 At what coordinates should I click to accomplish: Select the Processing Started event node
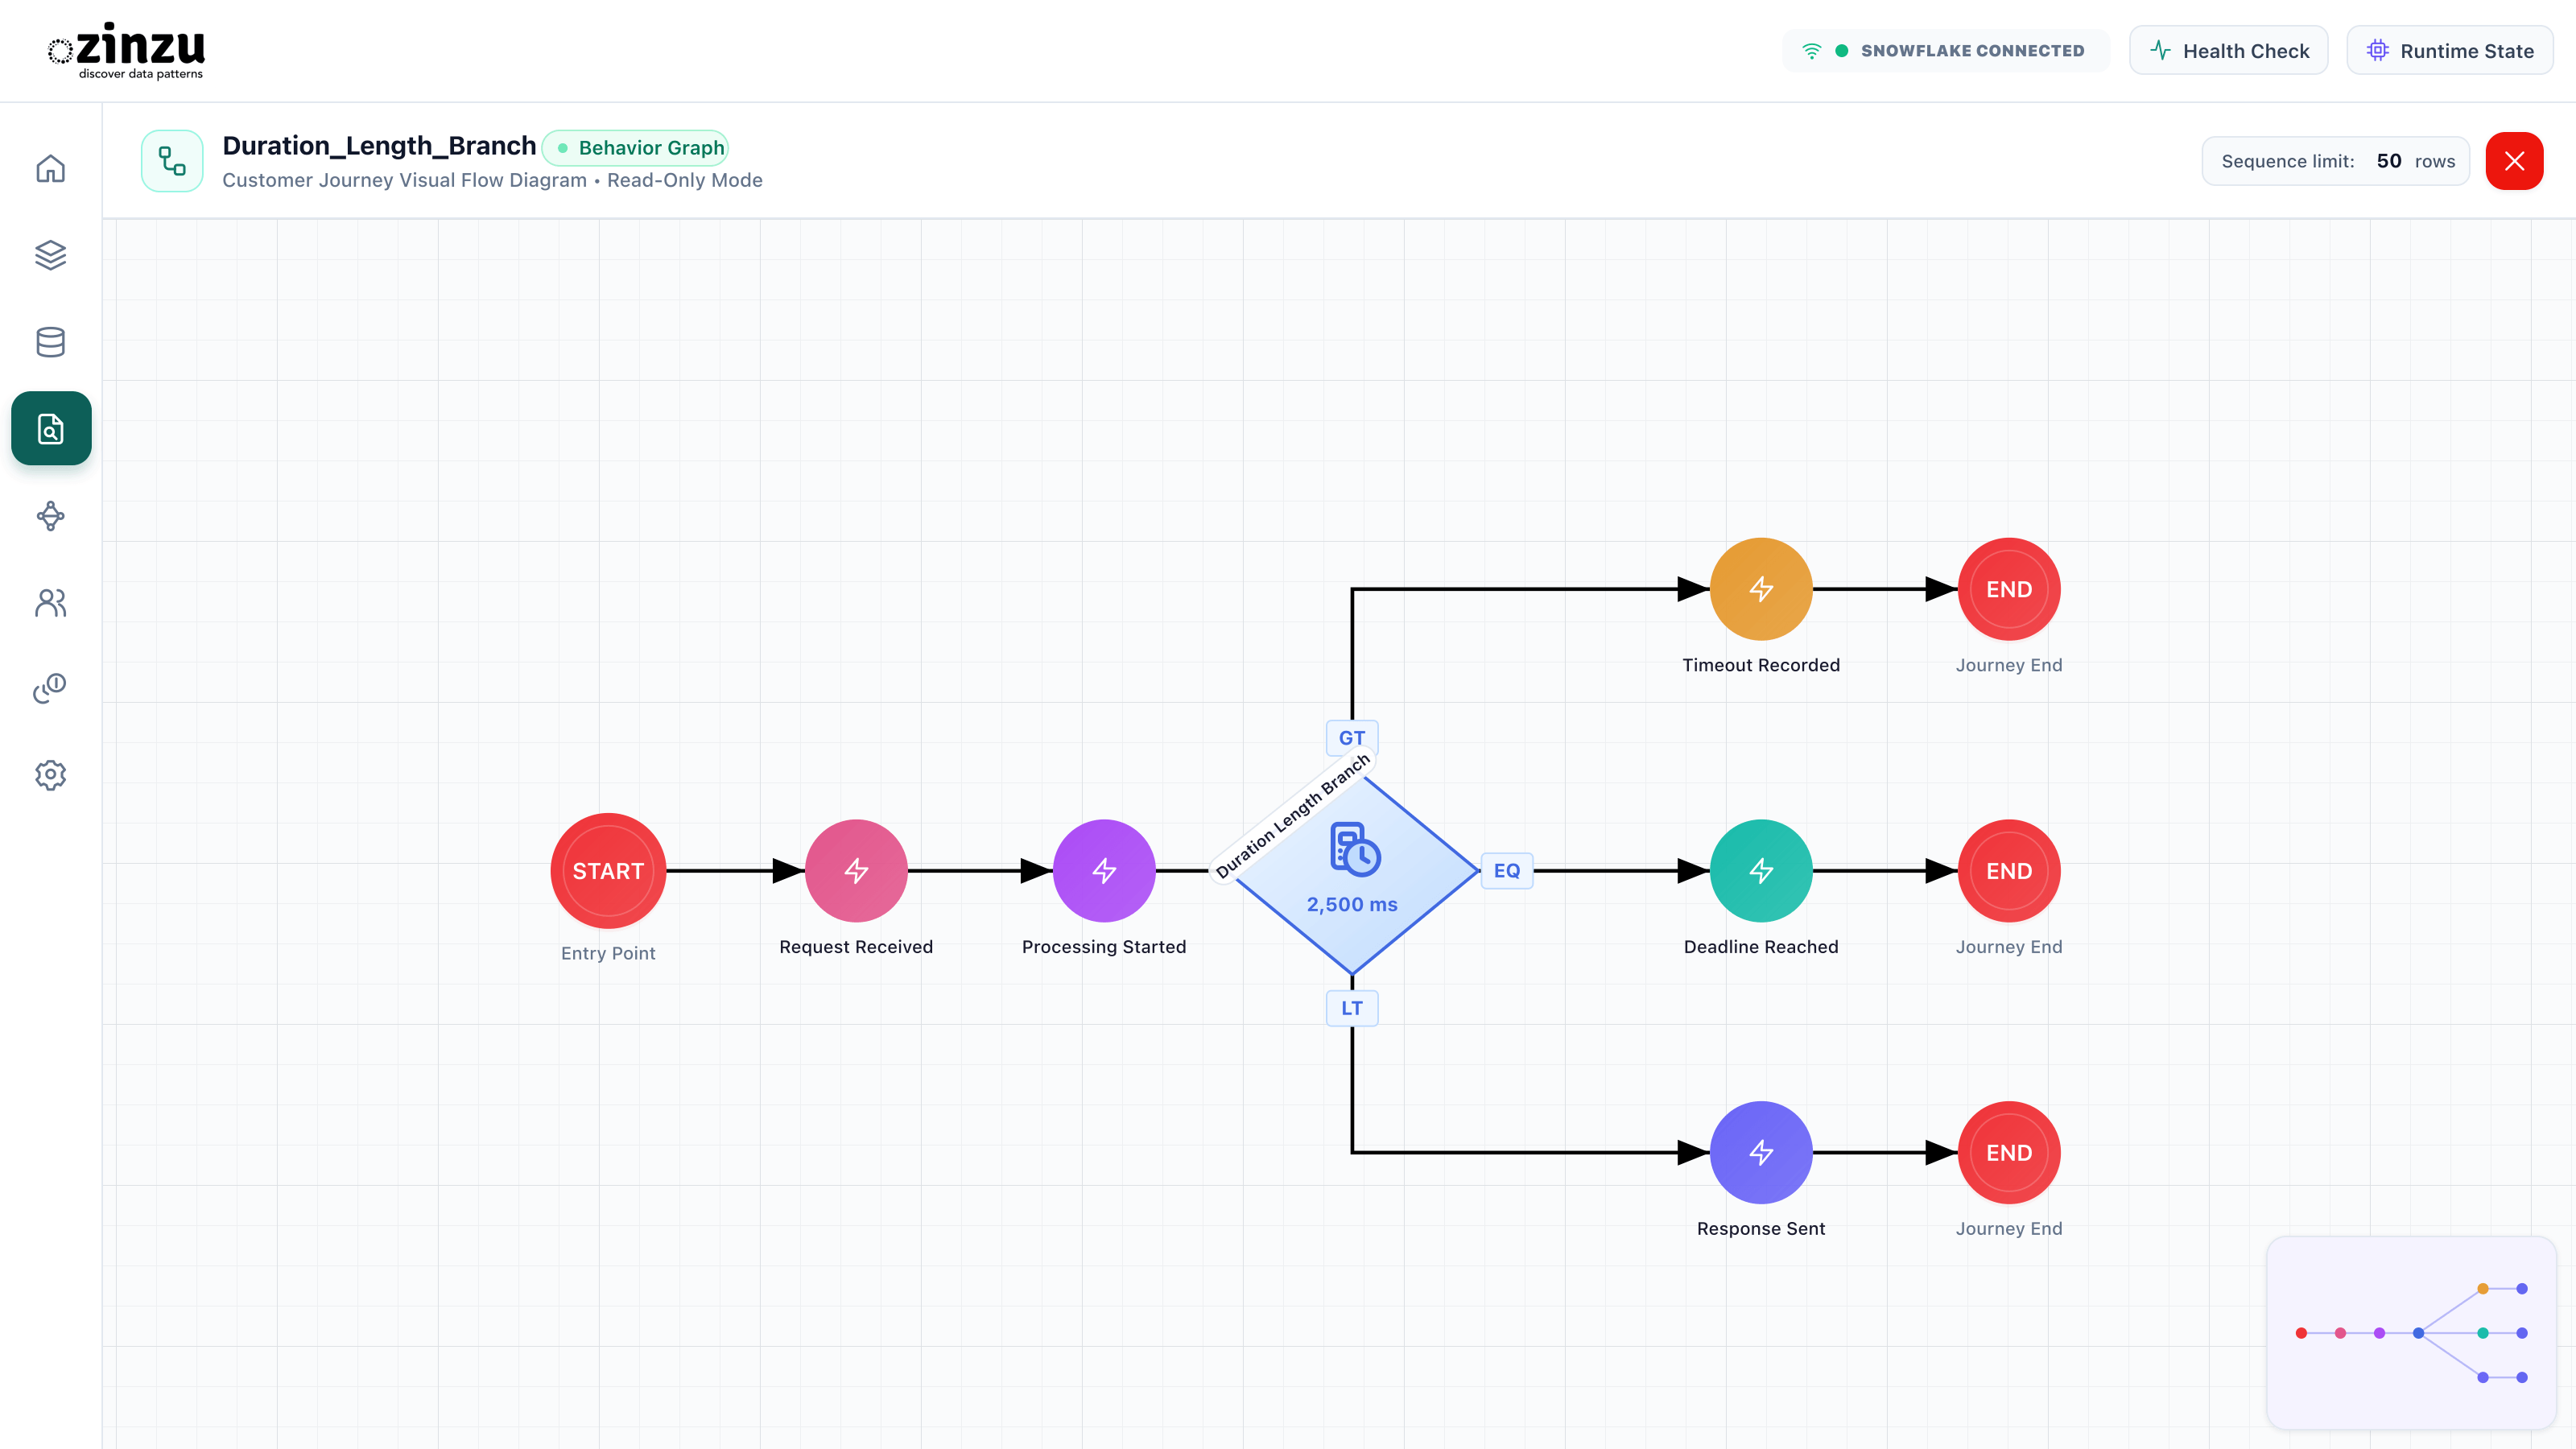click(1104, 871)
